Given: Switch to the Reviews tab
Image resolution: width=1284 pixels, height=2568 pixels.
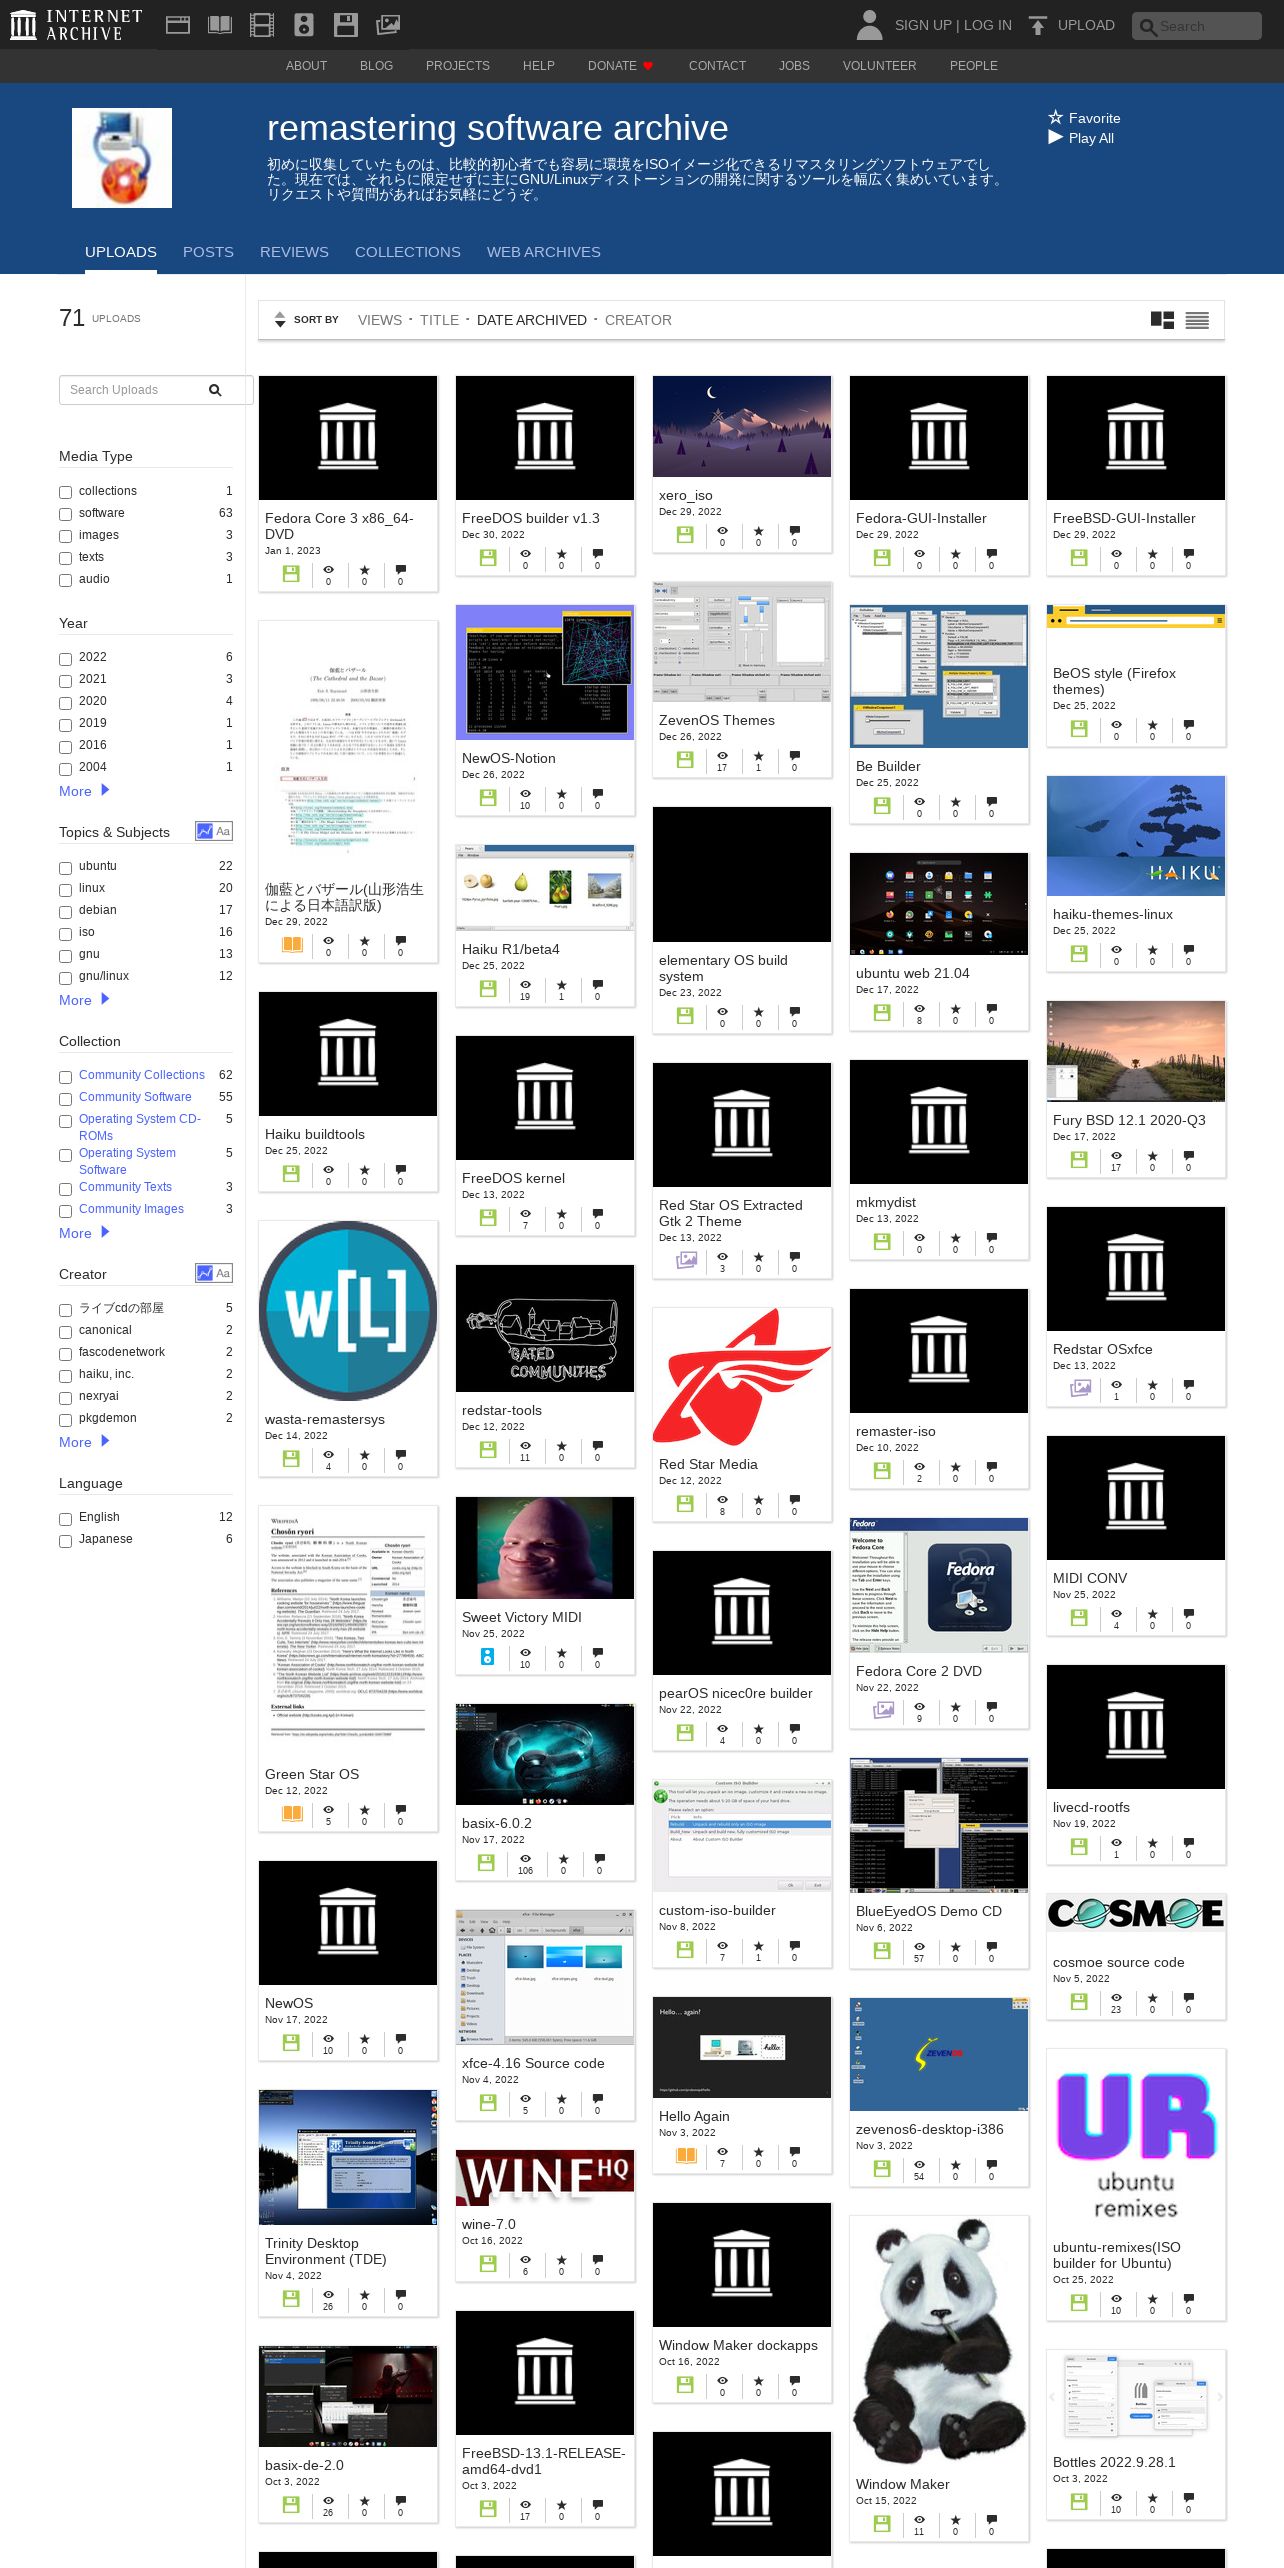Looking at the screenshot, I should click(x=294, y=252).
